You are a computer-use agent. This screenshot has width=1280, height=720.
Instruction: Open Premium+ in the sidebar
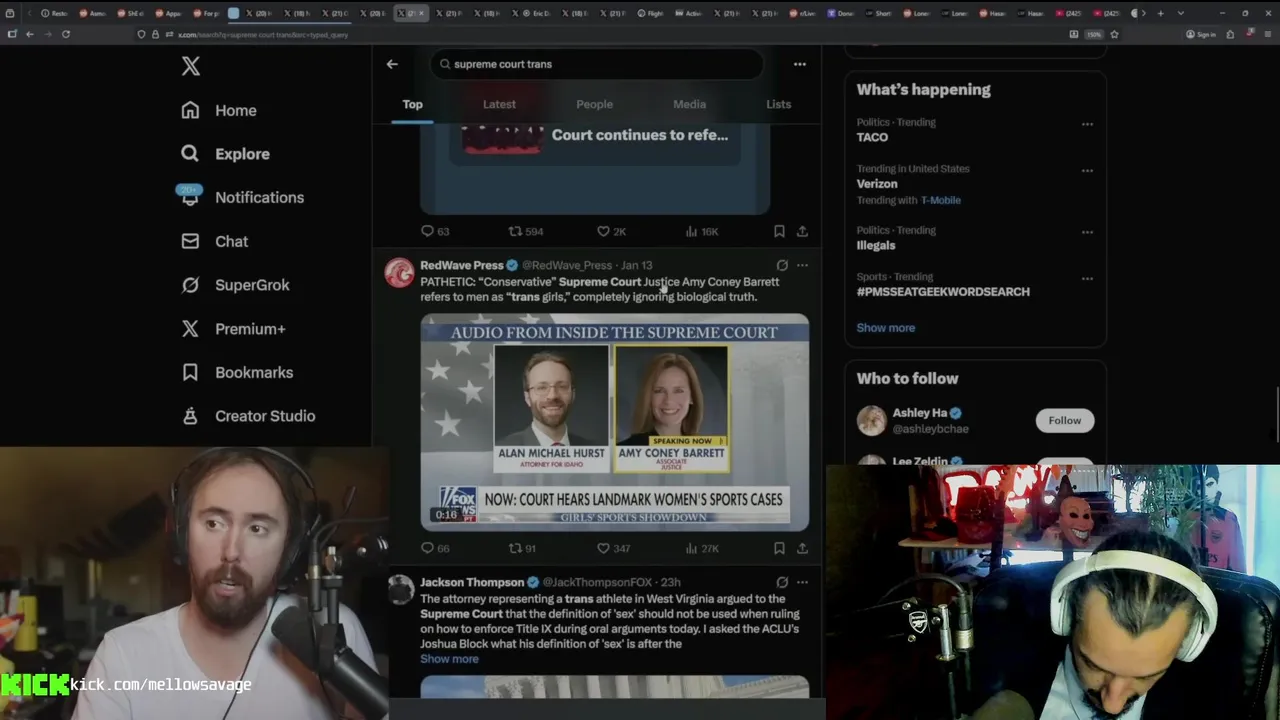pyautogui.click(x=233, y=328)
